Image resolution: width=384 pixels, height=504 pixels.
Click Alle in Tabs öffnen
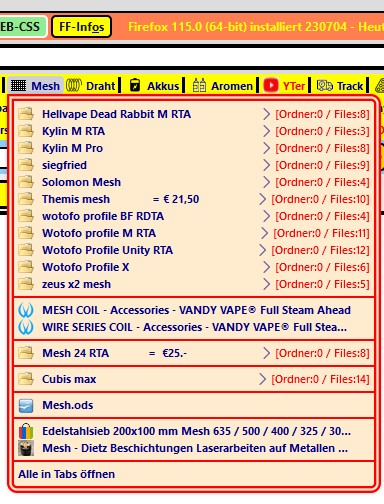click(x=67, y=474)
